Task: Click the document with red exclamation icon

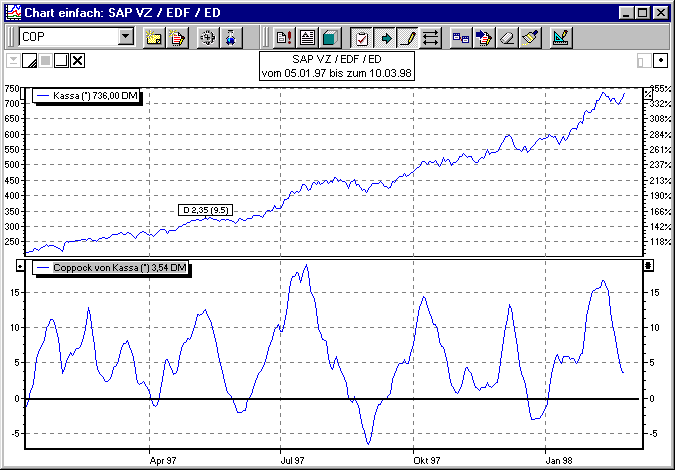Action: coord(283,38)
